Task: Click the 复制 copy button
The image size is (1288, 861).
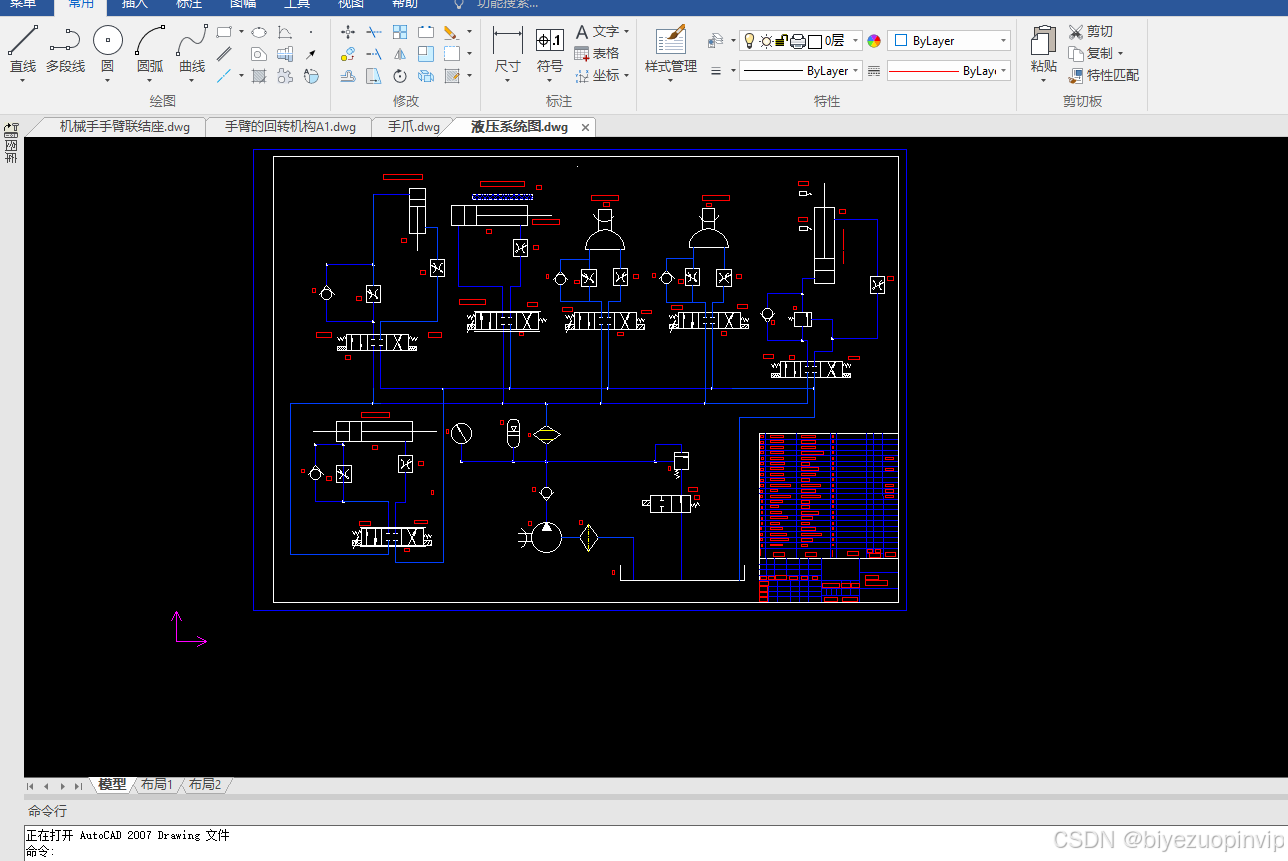Action: [1091, 53]
